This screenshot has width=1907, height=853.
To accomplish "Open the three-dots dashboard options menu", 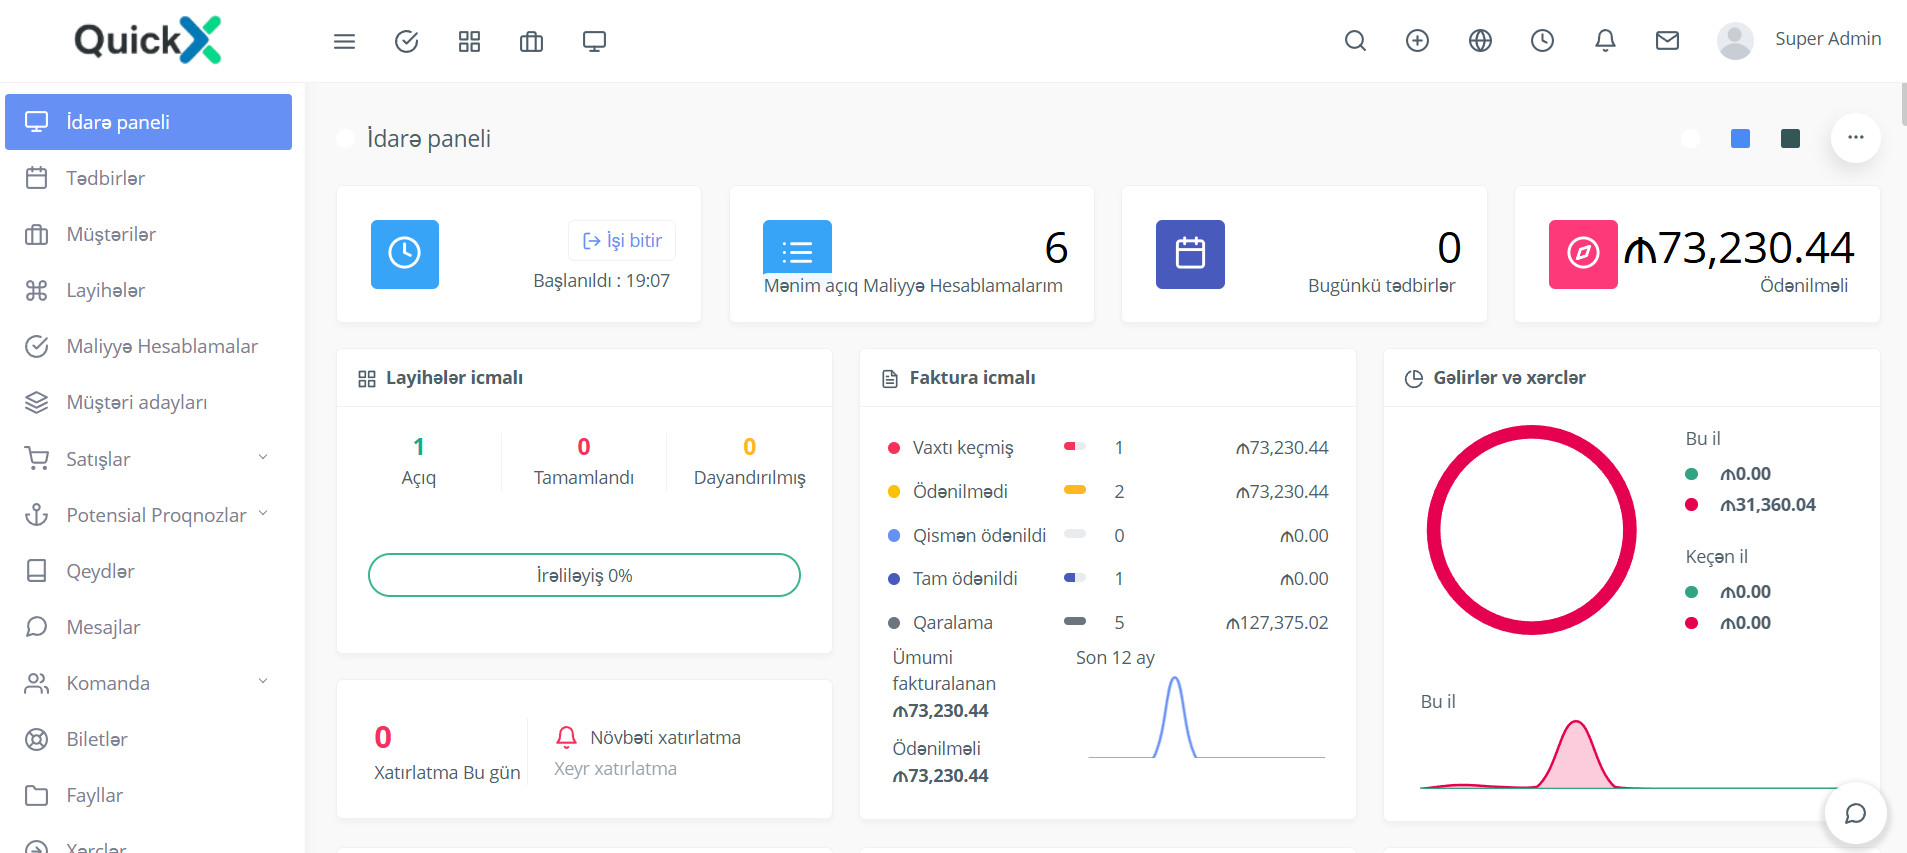I will (x=1855, y=138).
